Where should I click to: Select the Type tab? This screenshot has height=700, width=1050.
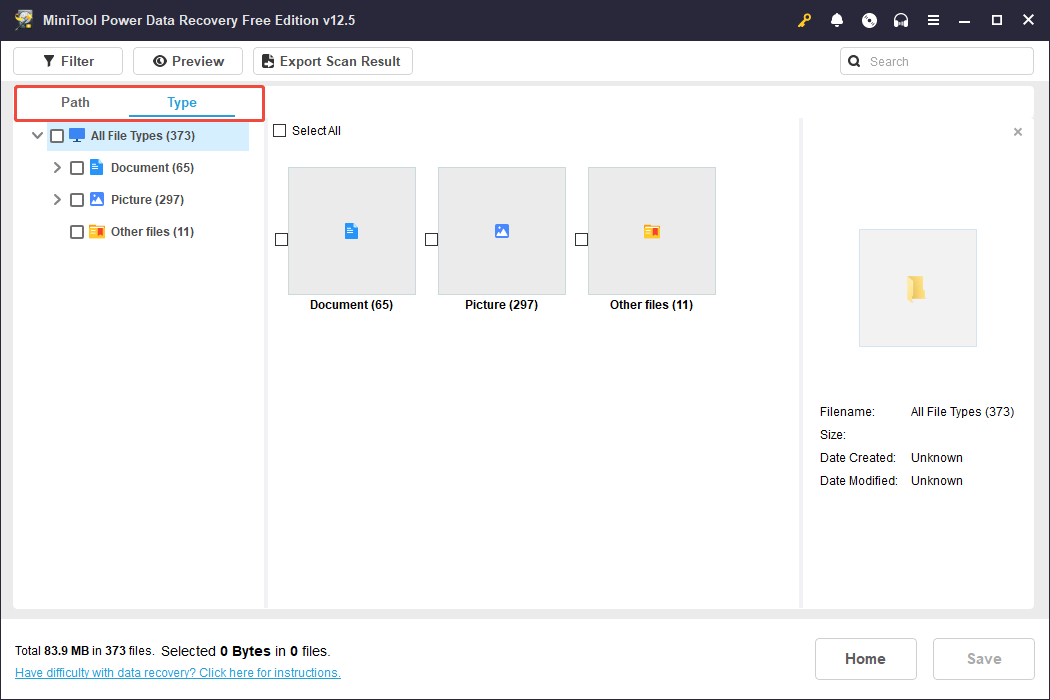[x=182, y=102]
